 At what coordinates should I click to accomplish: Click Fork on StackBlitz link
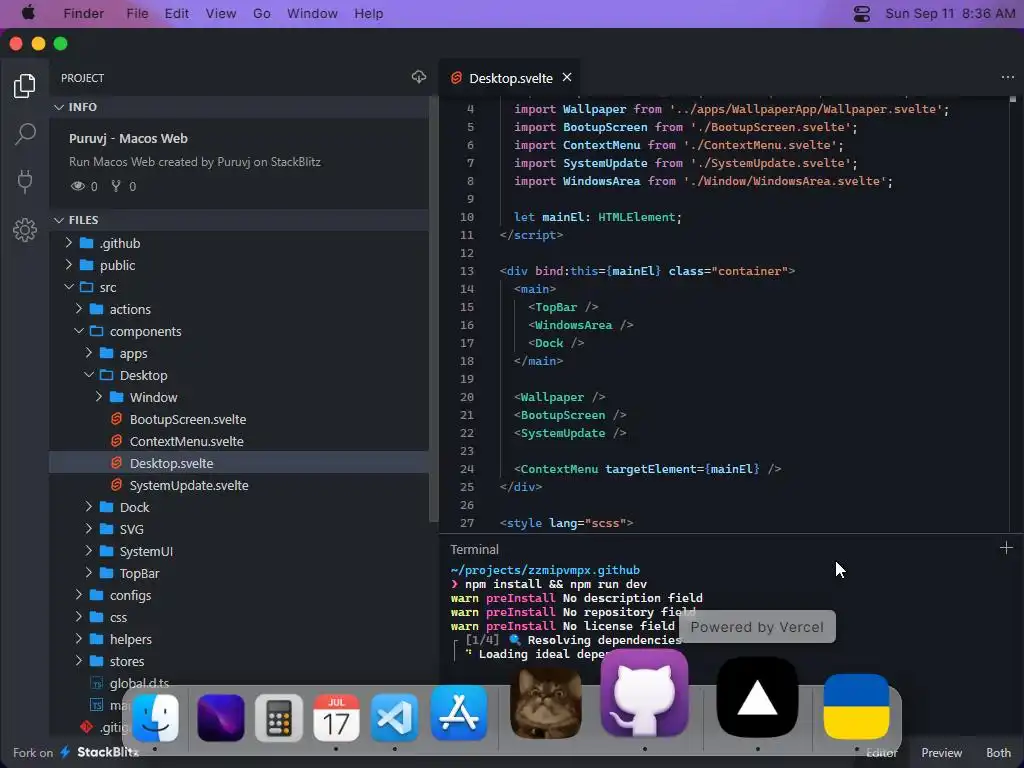76,752
